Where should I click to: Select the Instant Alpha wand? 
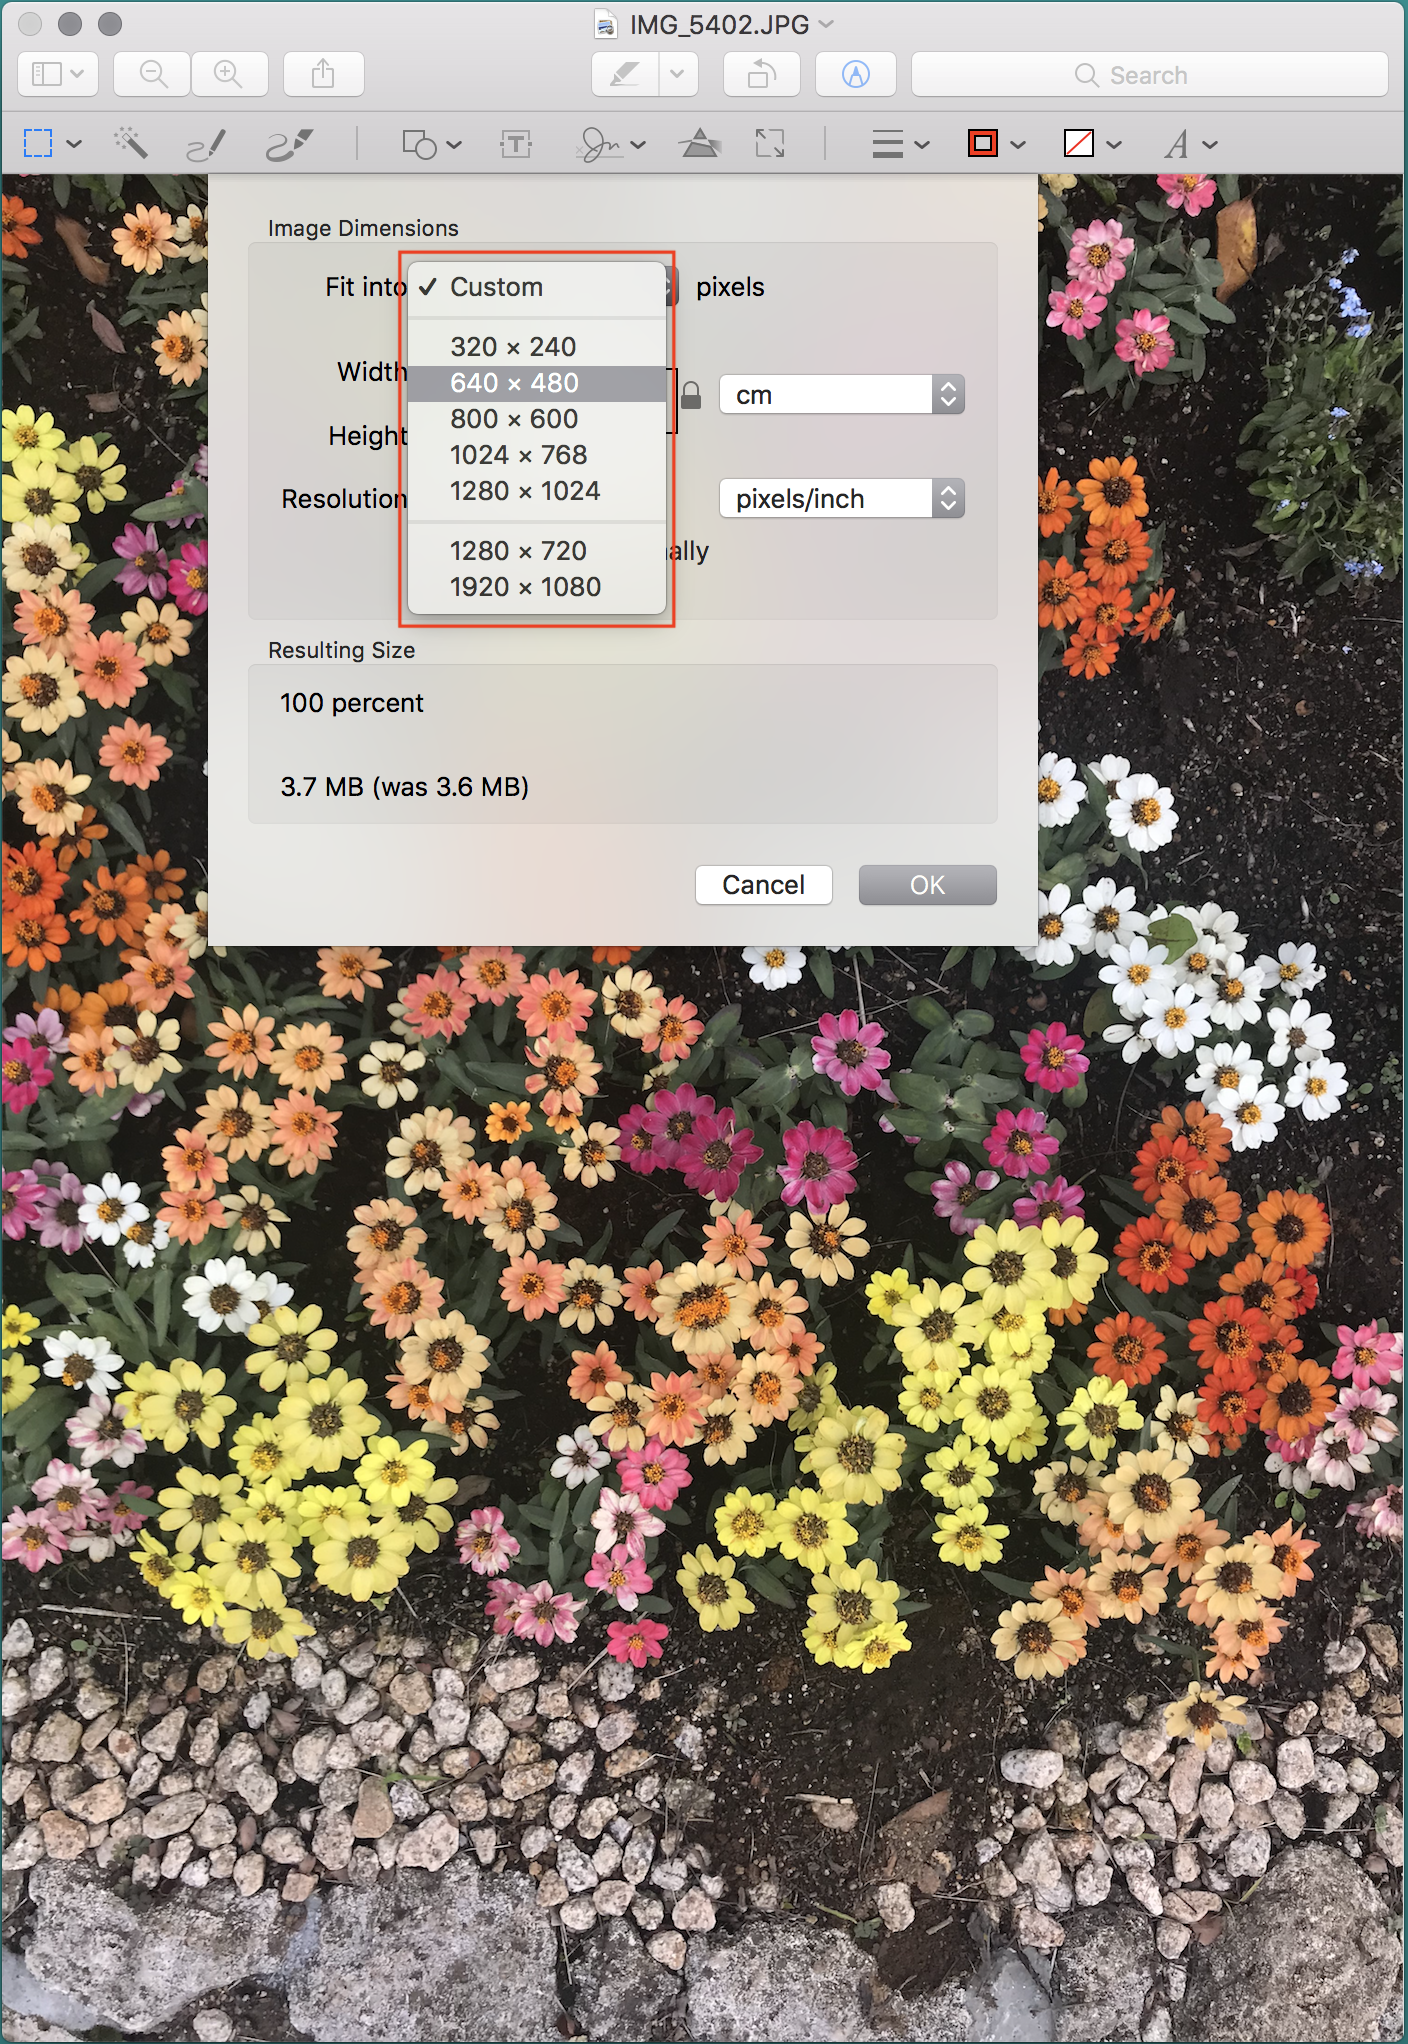pyautogui.click(x=131, y=143)
